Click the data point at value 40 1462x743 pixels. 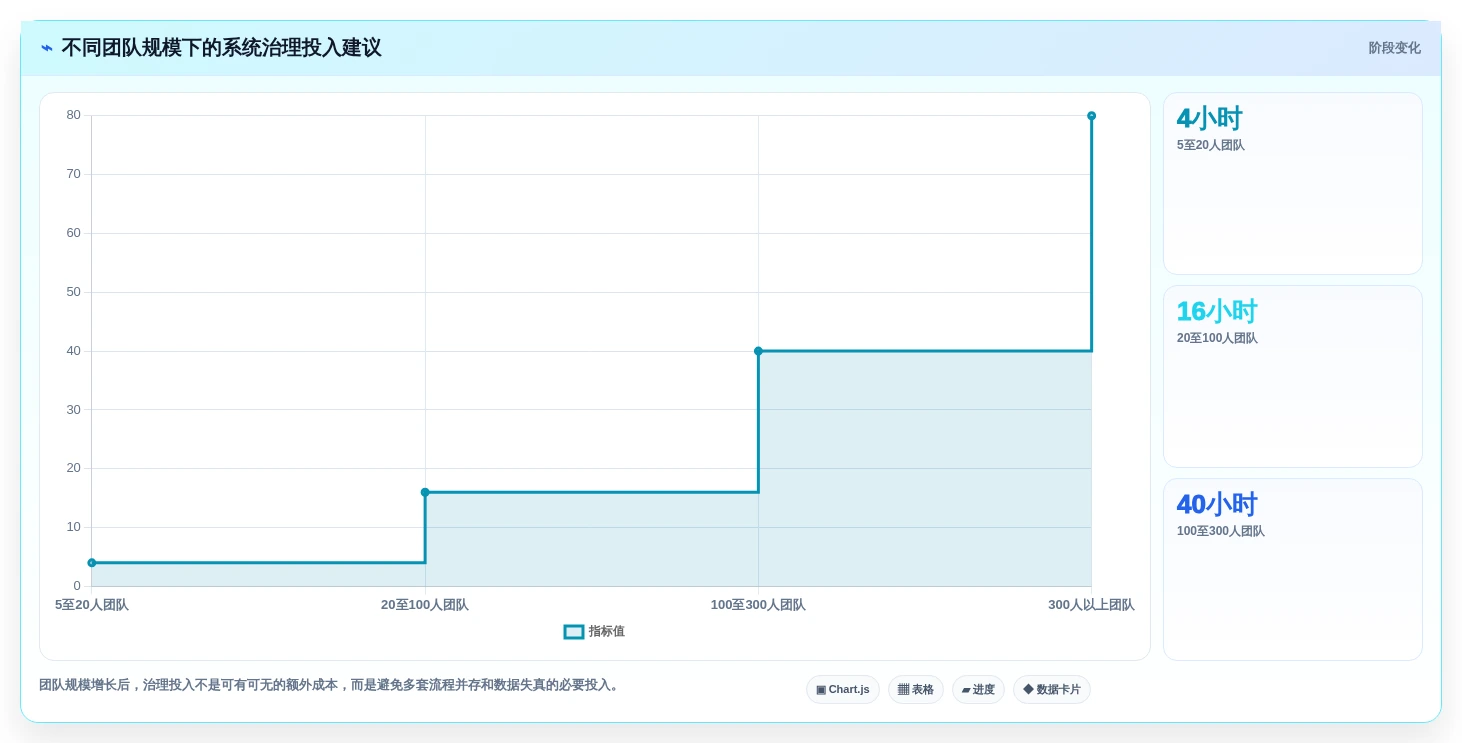coord(758,351)
